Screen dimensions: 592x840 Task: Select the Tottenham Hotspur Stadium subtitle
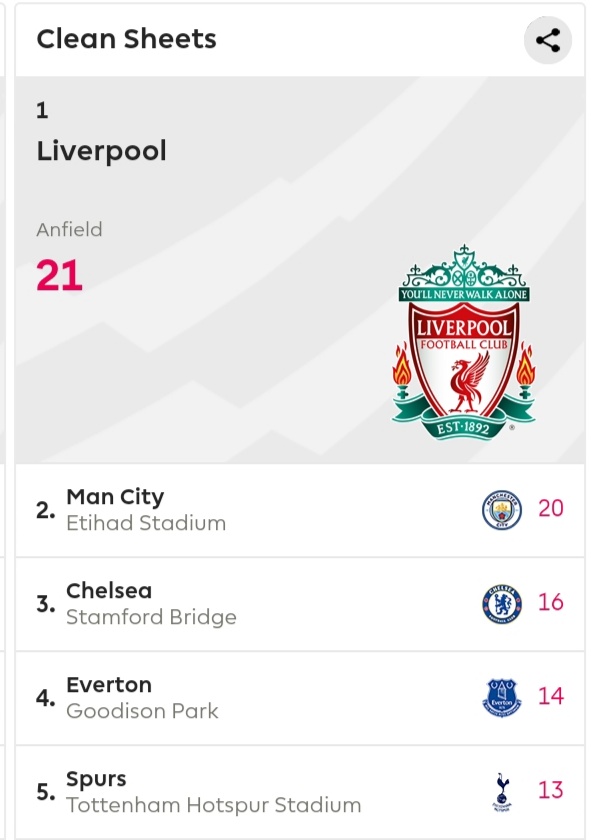(x=214, y=805)
